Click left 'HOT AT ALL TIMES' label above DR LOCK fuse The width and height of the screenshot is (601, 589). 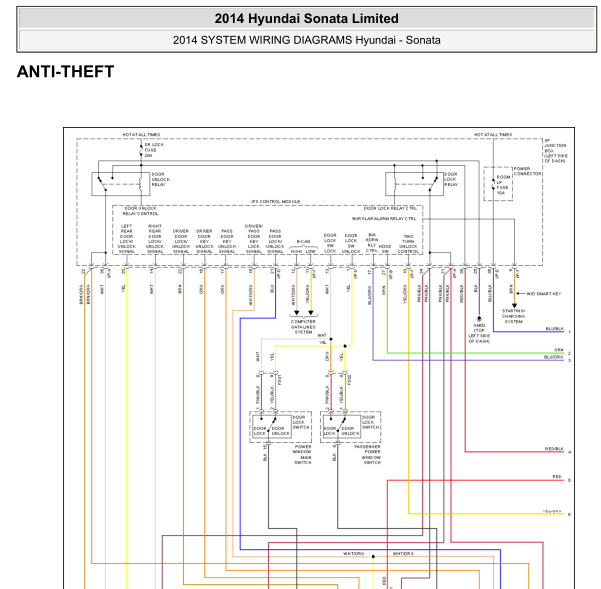tap(141, 135)
